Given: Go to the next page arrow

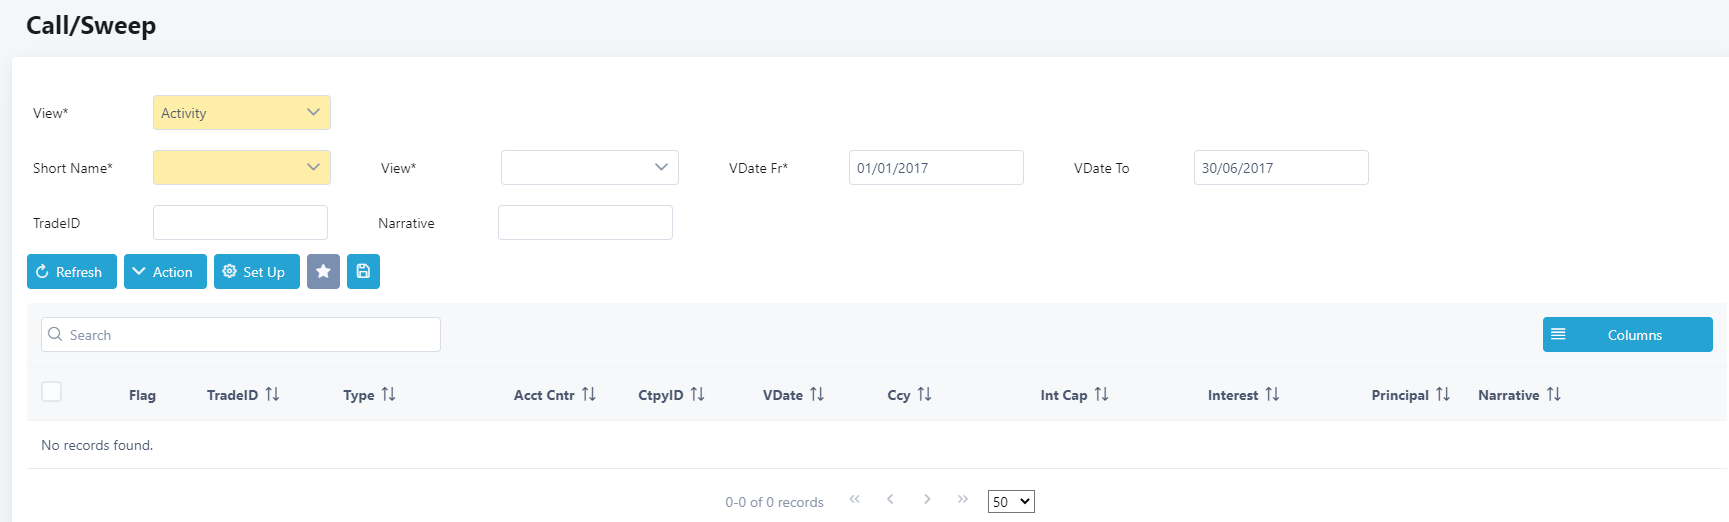Looking at the screenshot, I should (927, 499).
